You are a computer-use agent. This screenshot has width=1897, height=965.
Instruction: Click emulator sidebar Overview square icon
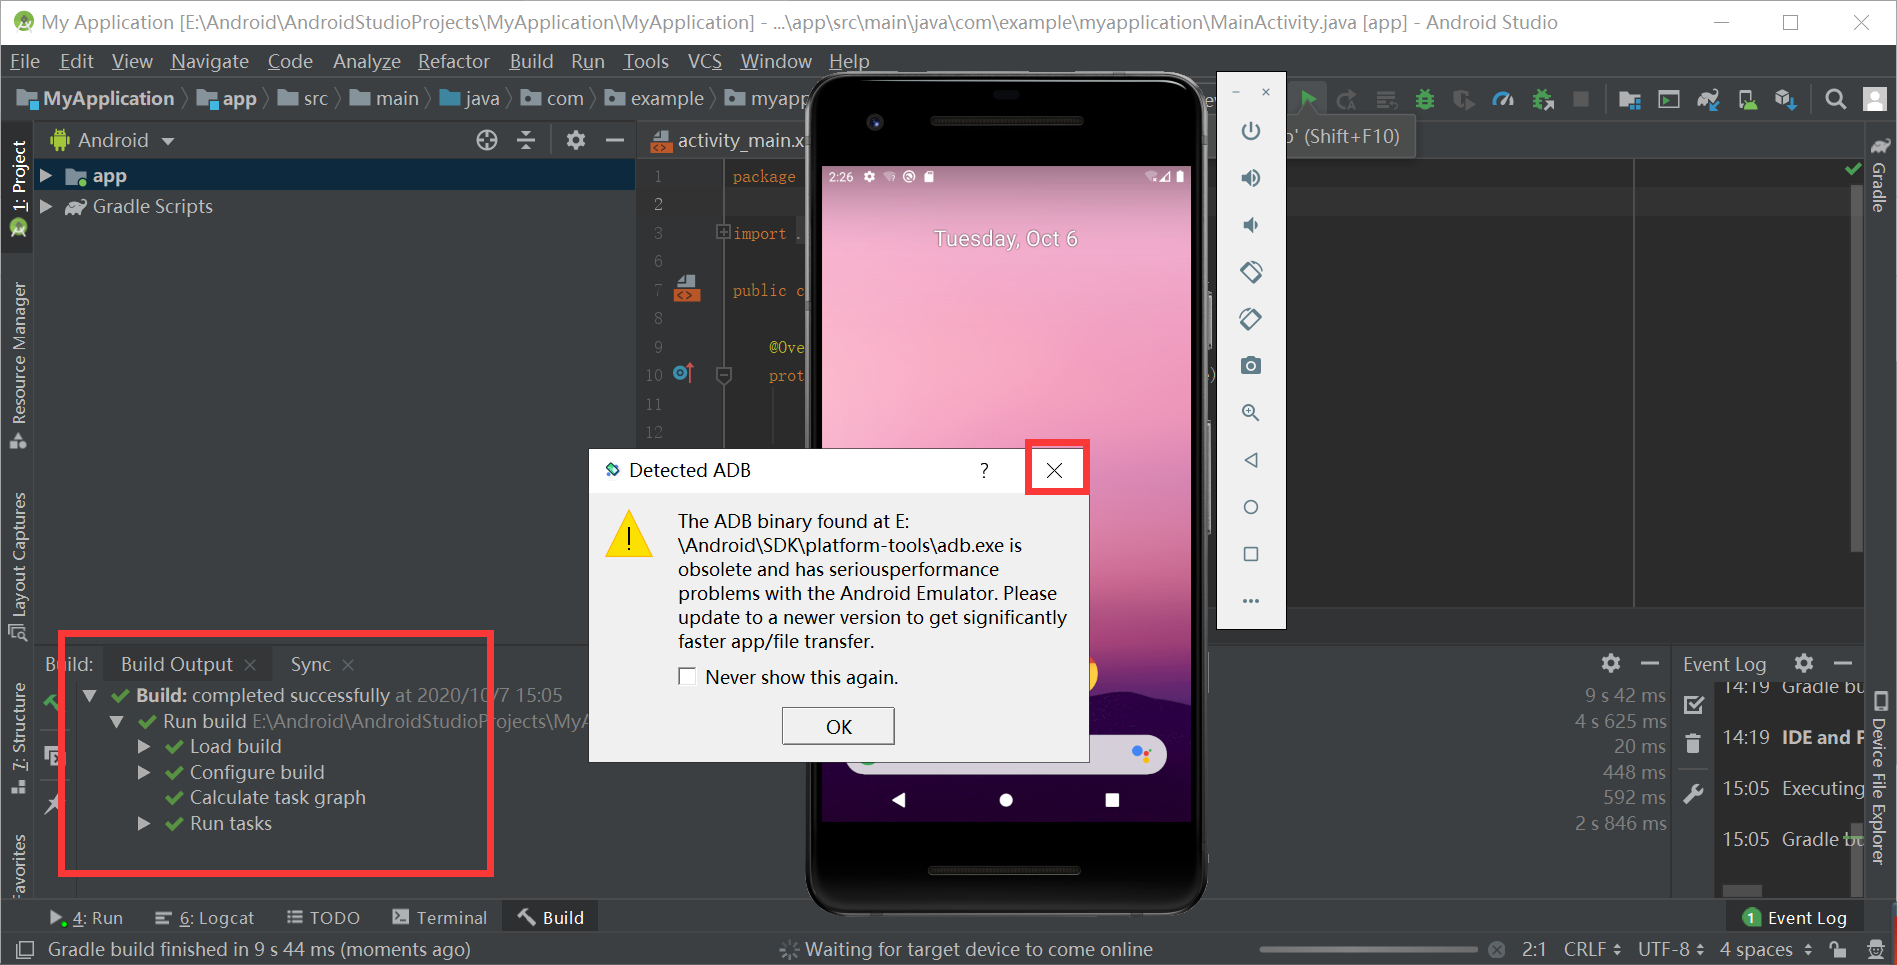coord(1251,554)
